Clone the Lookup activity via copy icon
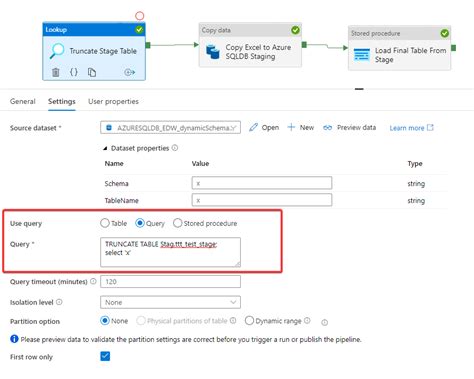The width and height of the screenshot is (474, 379). pos(92,72)
